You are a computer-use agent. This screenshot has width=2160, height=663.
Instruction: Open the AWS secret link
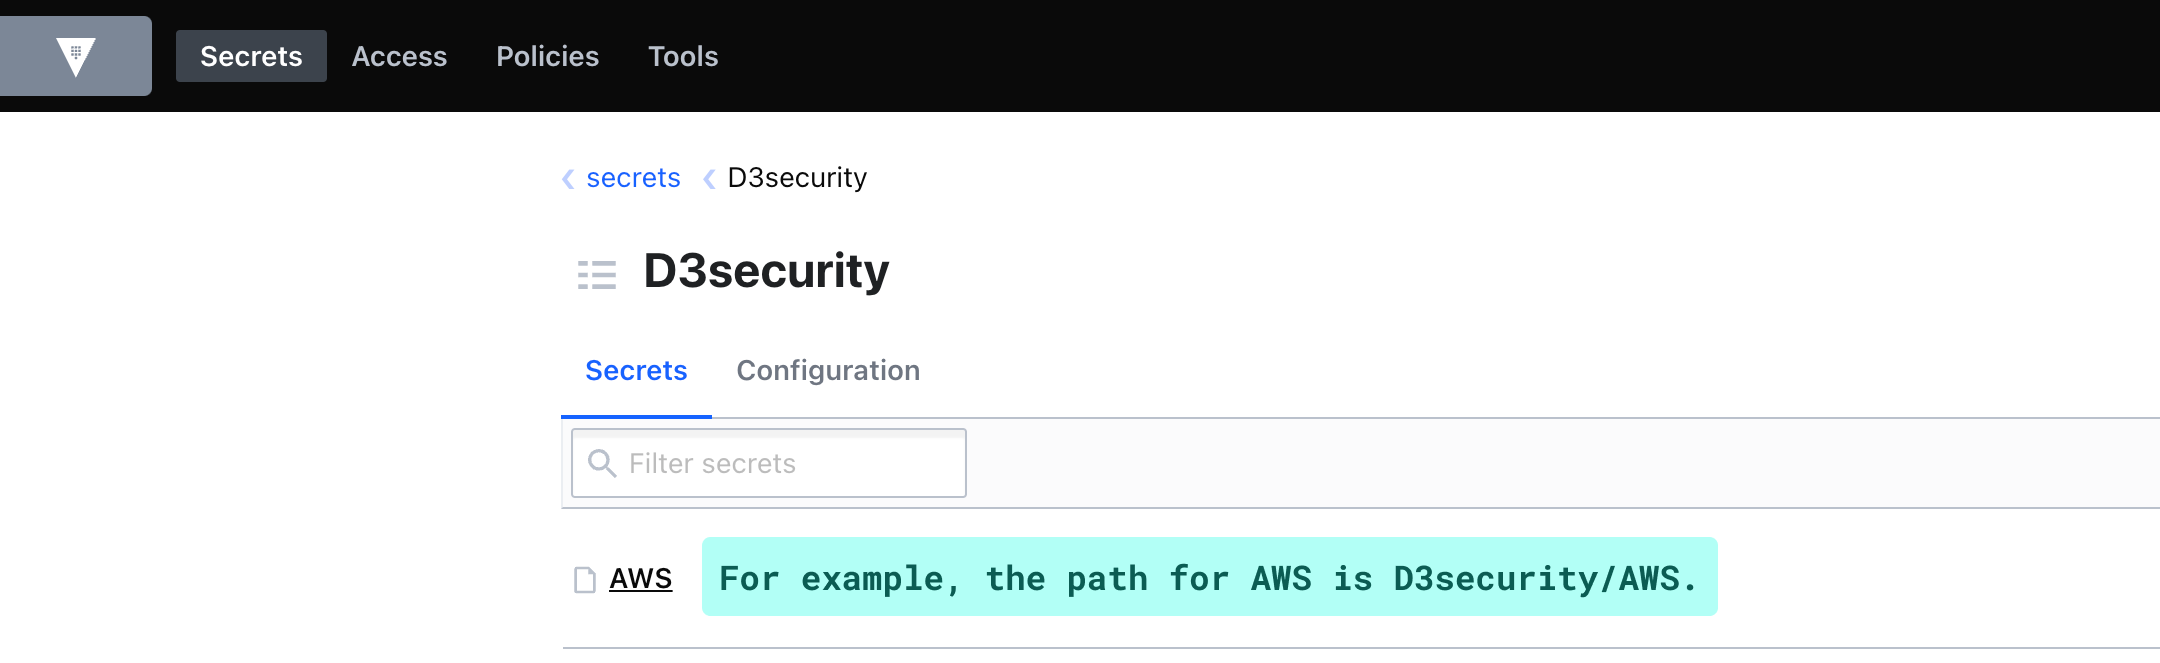641,579
